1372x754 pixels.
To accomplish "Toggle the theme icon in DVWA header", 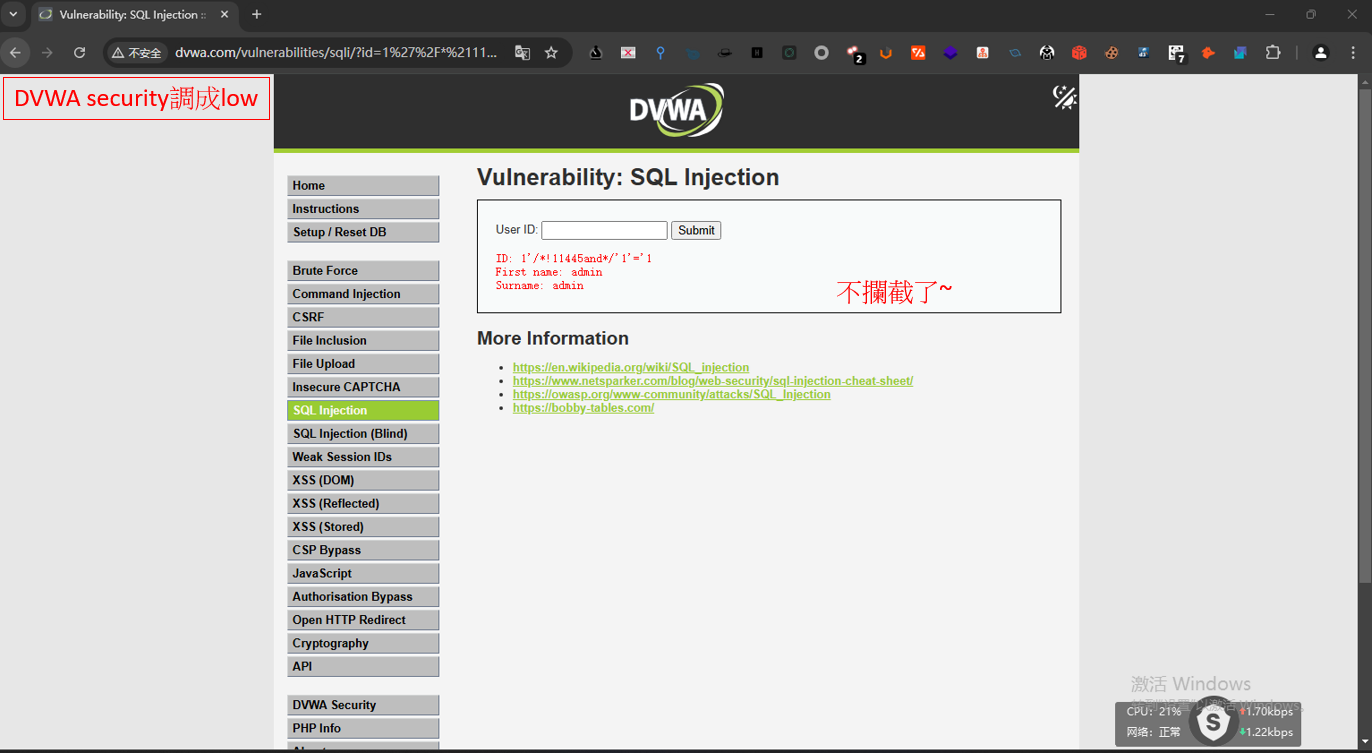I will [x=1064, y=96].
